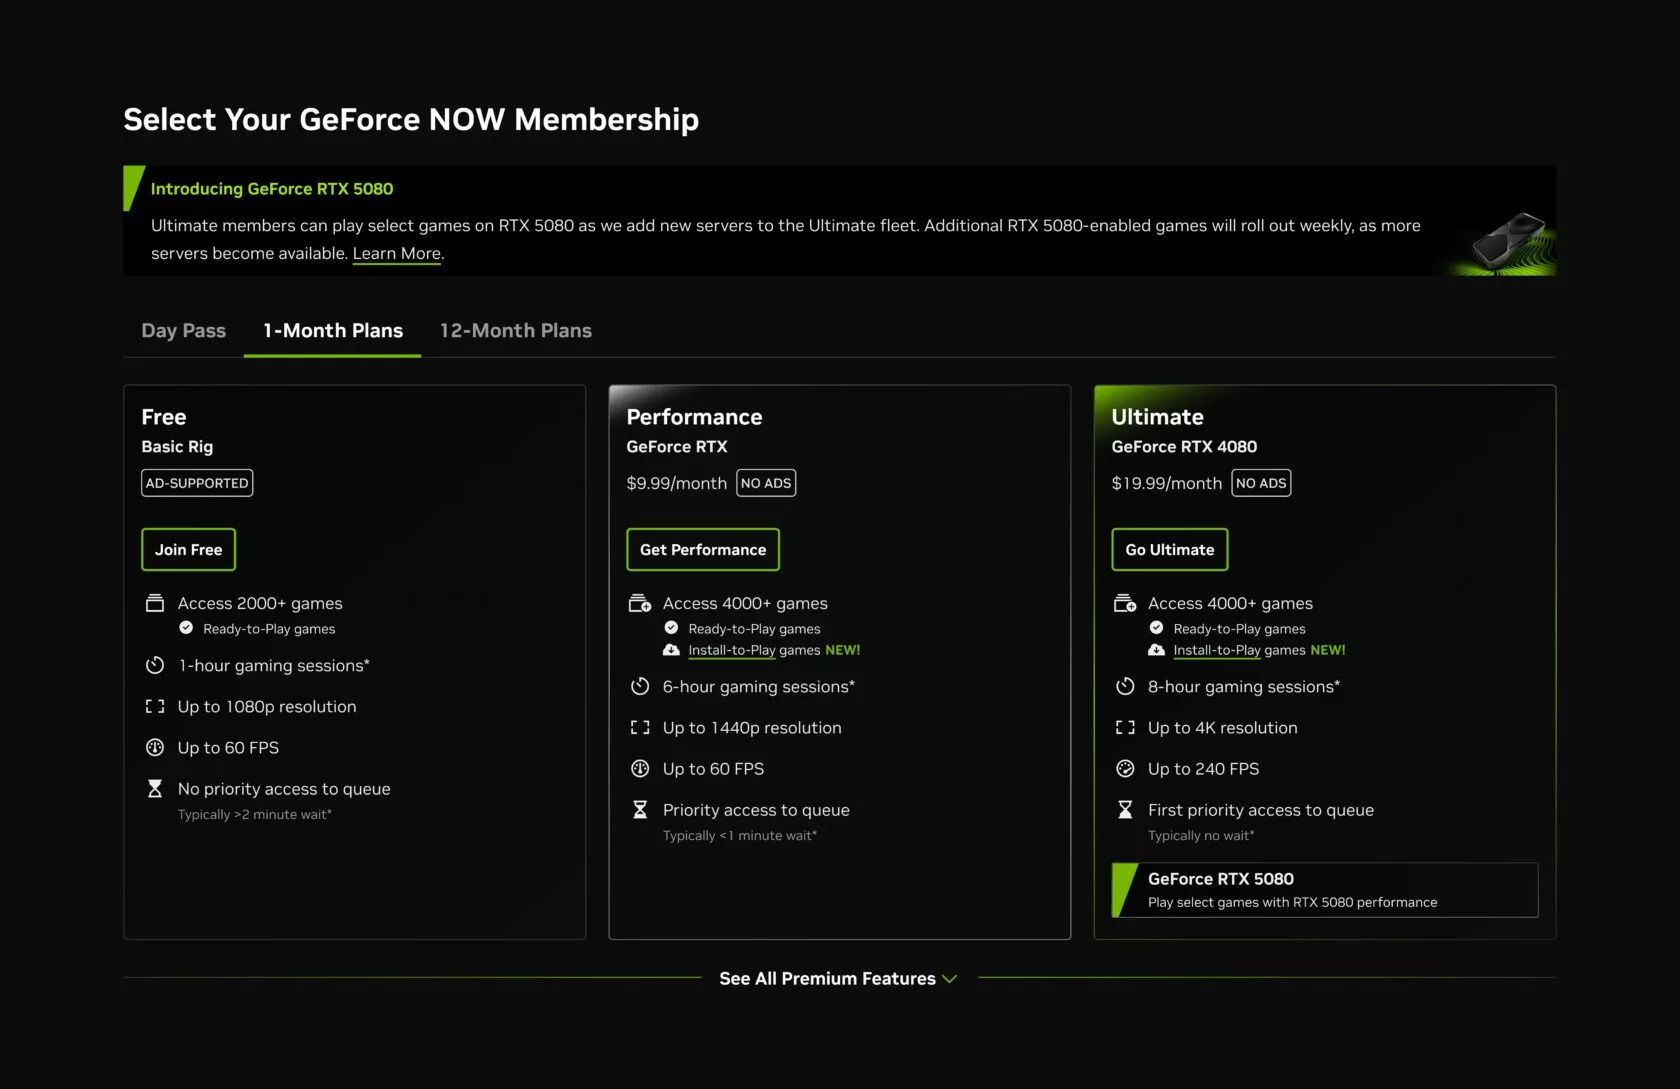Click the clock icon beside 8-hour gaming sessions
Image resolution: width=1680 pixels, height=1089 pixels.
(1125, 686)
